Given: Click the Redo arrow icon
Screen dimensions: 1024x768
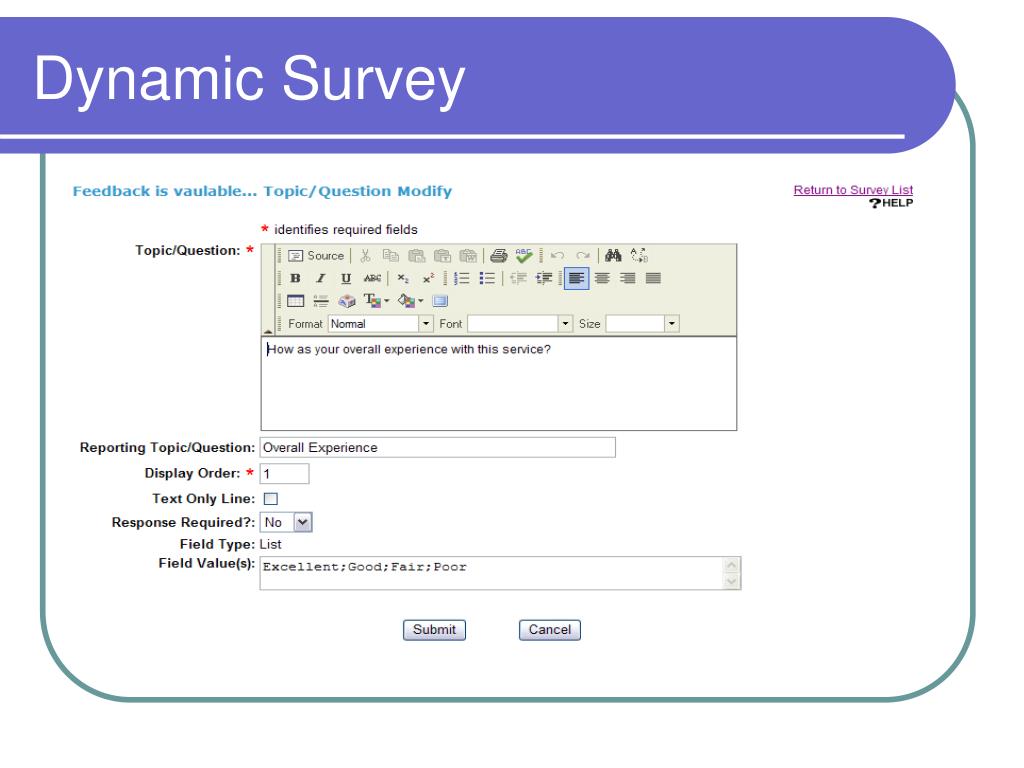Looking at the screenshot, I should 583,255.
